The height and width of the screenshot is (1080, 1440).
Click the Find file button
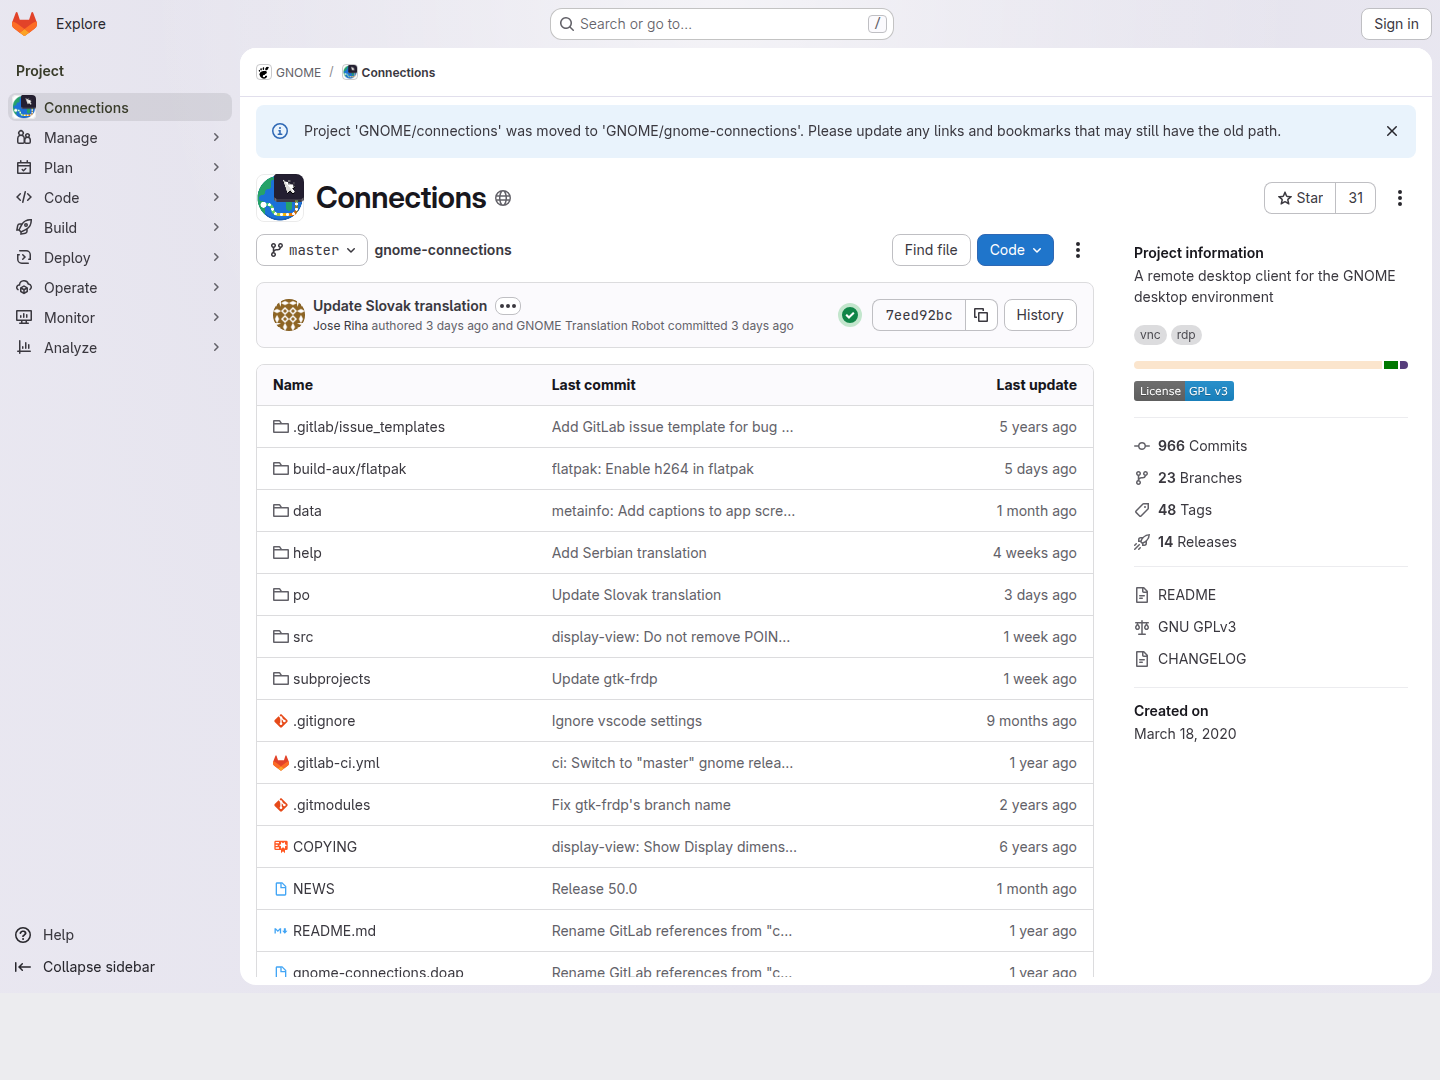pos(931,250)
